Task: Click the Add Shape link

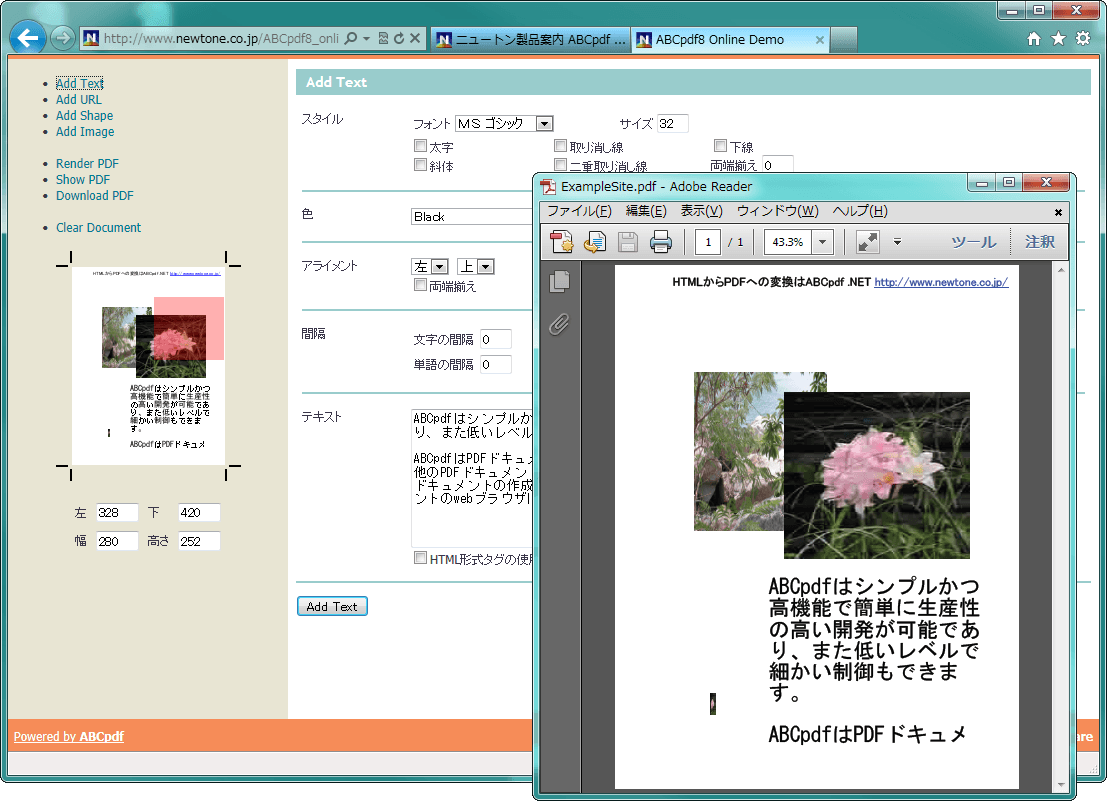Action: [x=85, y=116]
